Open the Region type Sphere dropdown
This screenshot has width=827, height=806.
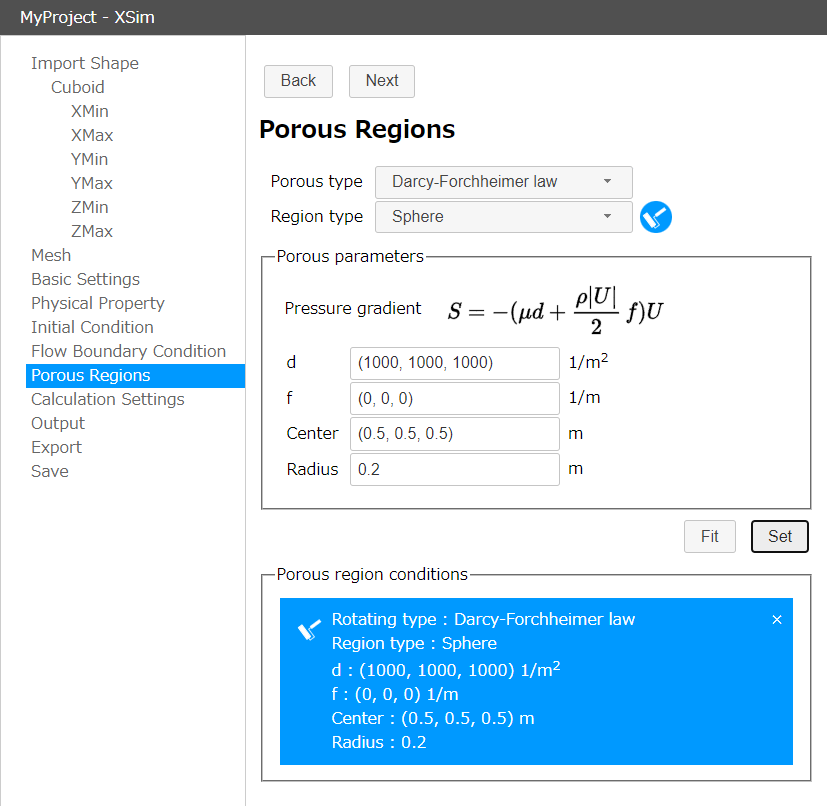point(504,217)
